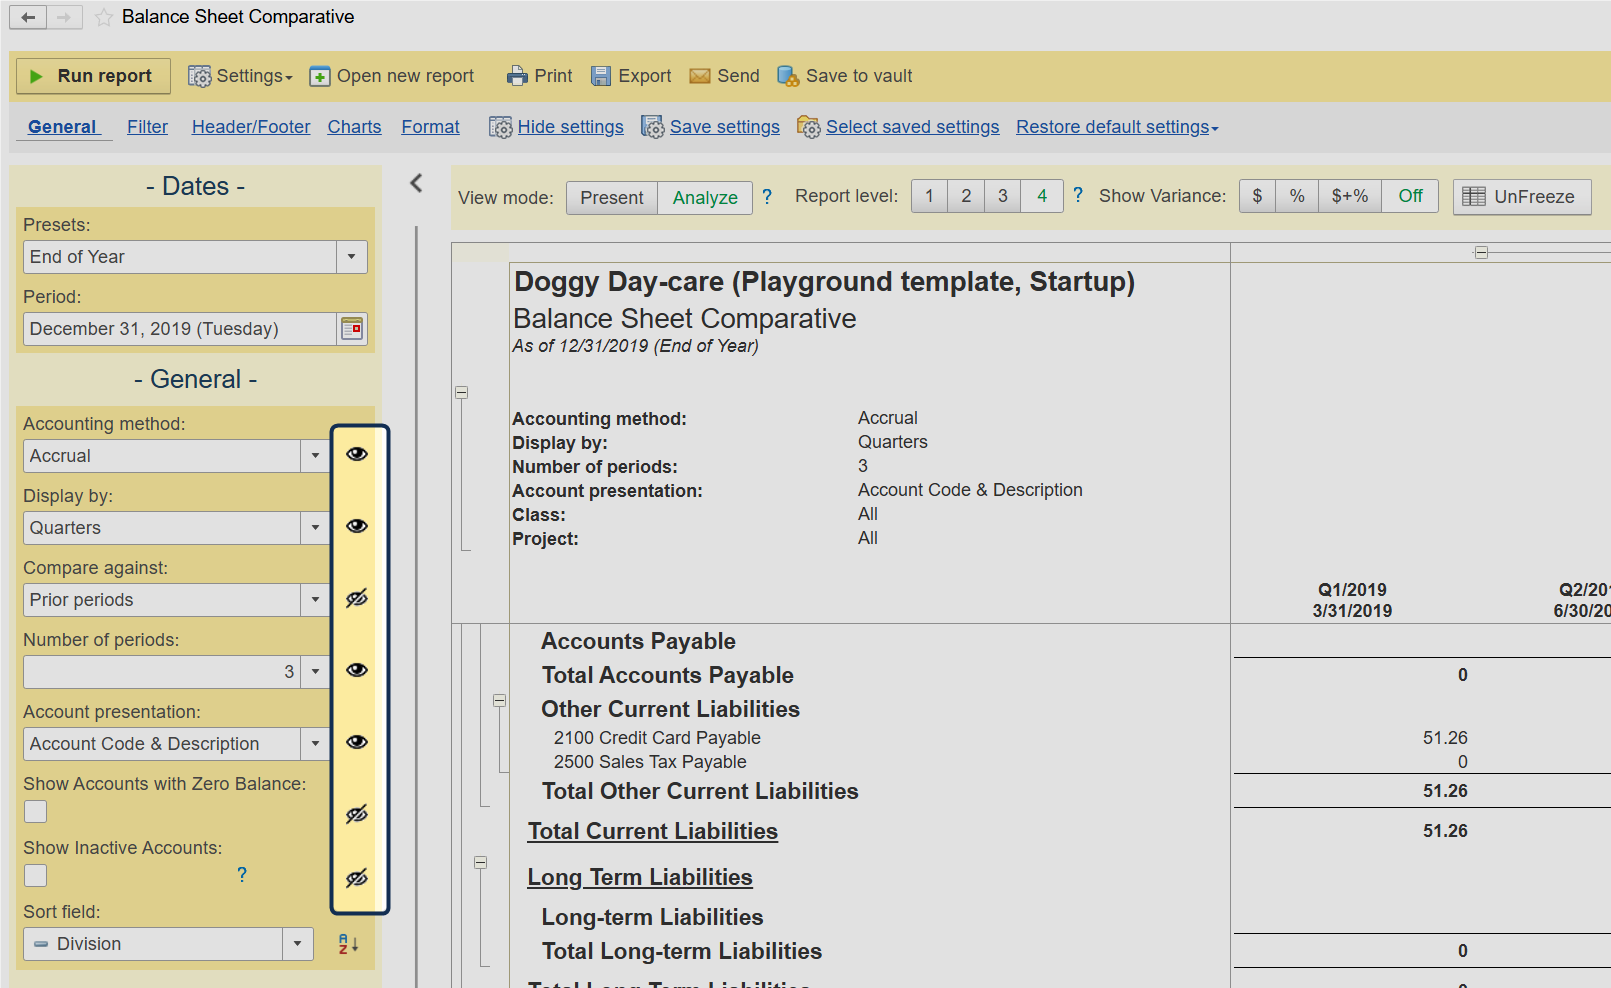Open the Presets dropdown
Screen dimensions: 1611x988
351,257
